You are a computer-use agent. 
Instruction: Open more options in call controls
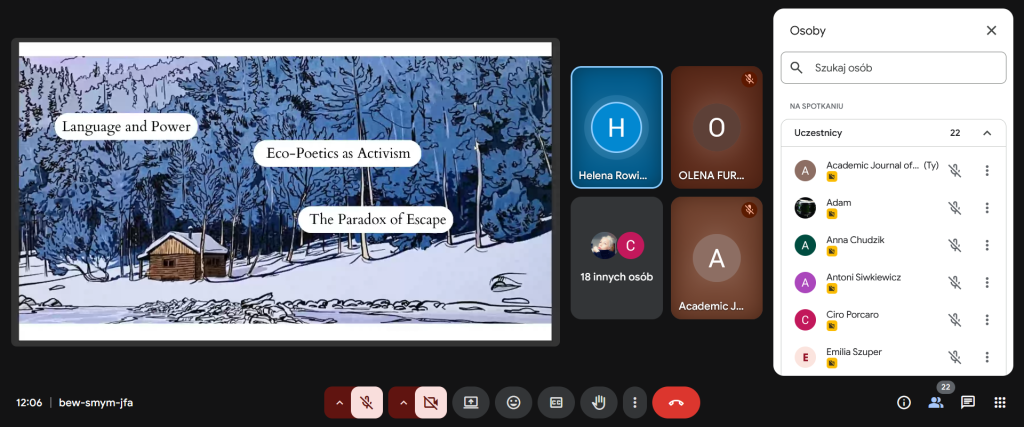click(x=634, y=402)
